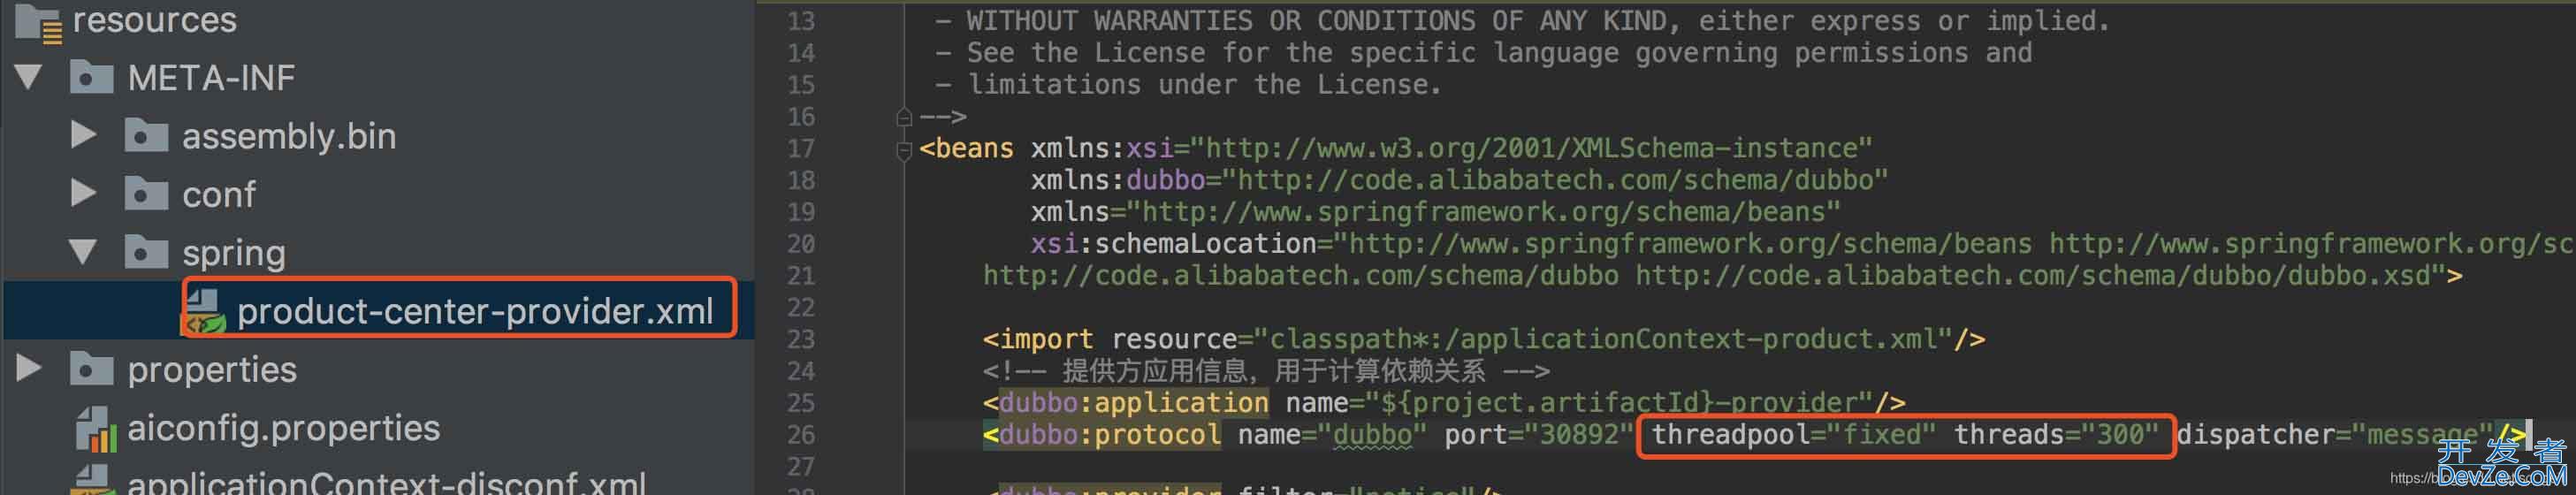The width and height of the screenshot is (2576, 495).
Task: Click the META-INF folder icon
Action: click(91, 77)
